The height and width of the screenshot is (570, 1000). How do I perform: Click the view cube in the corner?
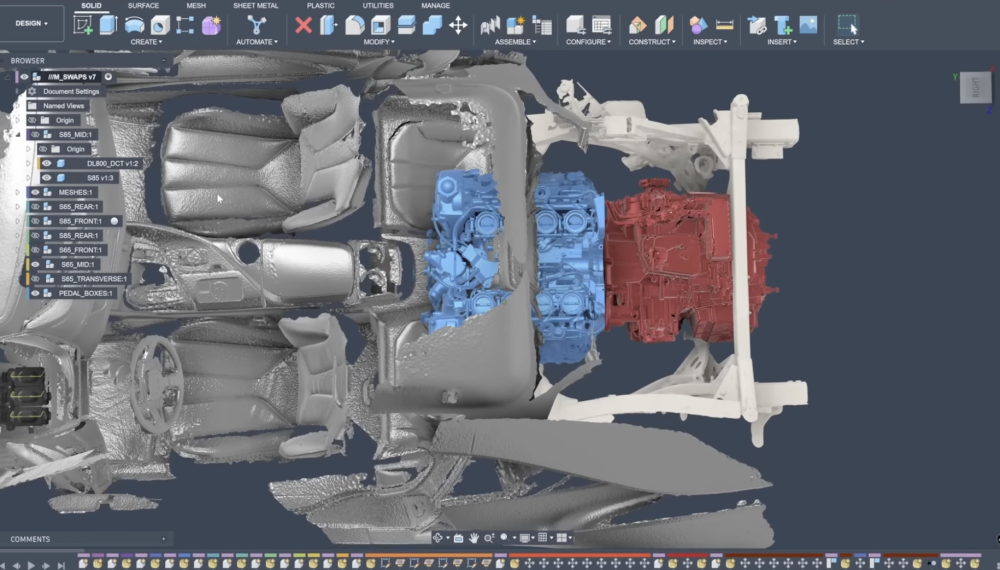975,87
